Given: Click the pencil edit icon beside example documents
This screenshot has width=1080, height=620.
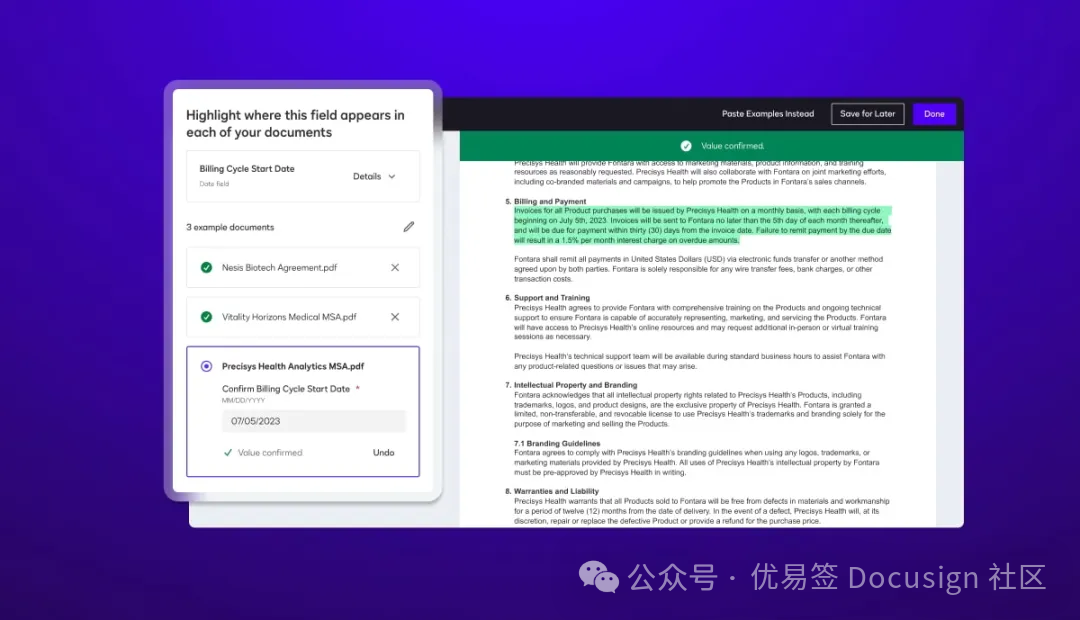Looking at the screenshot, I should tap(408, 227).
